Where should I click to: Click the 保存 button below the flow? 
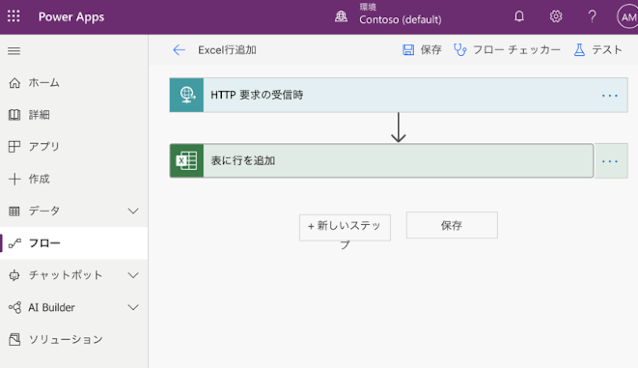(x=452, y=225)
